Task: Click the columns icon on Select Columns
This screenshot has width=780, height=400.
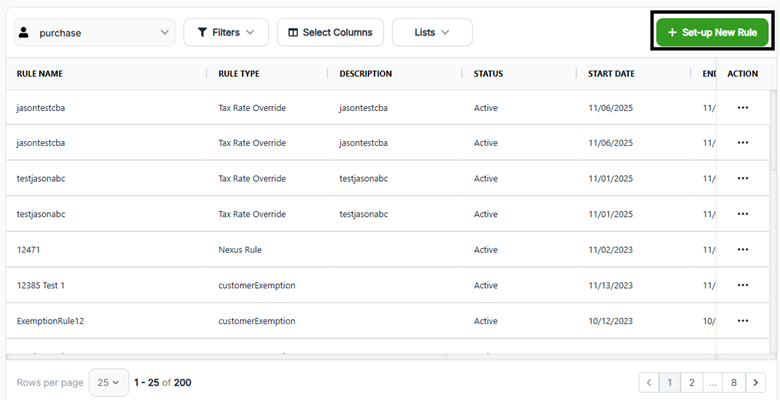Action: pyautogui.click(x=293, y=32)
